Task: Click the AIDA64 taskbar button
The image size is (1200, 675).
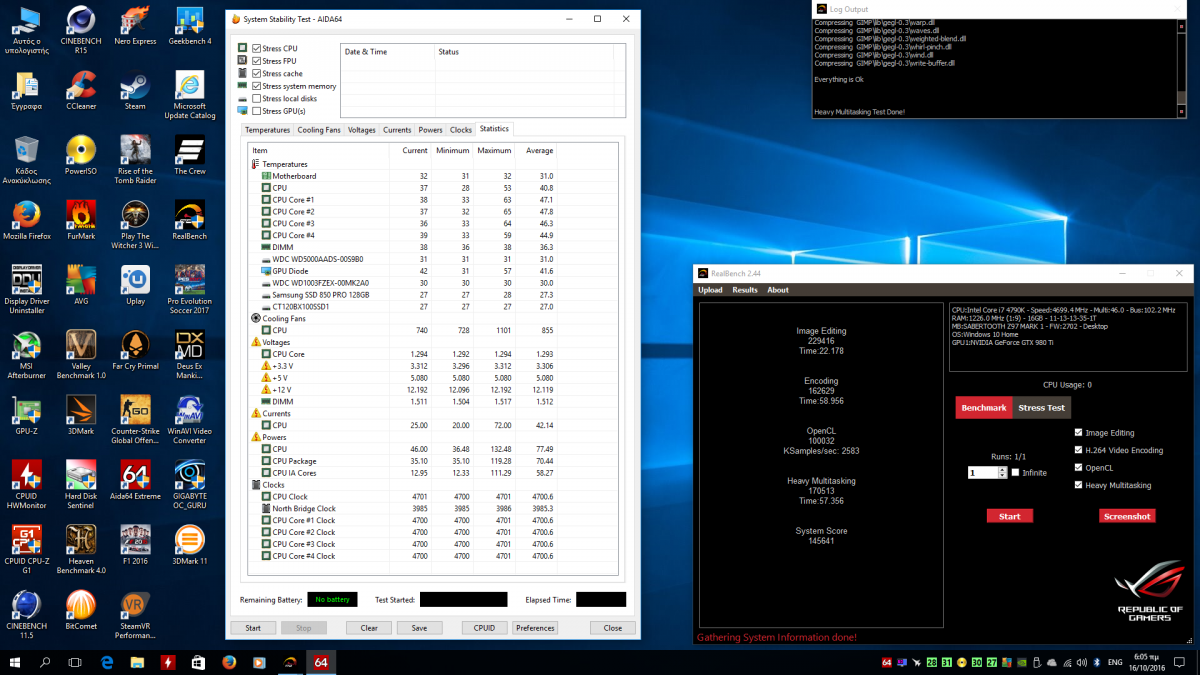Action: (321, 662)
